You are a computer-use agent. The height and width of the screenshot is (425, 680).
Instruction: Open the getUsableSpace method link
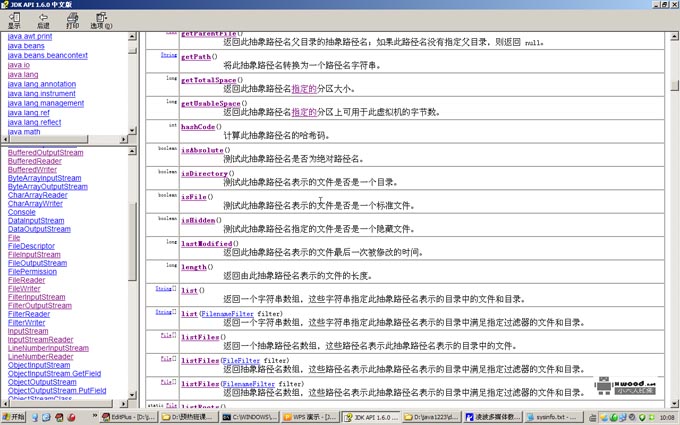tap(210, 104)
